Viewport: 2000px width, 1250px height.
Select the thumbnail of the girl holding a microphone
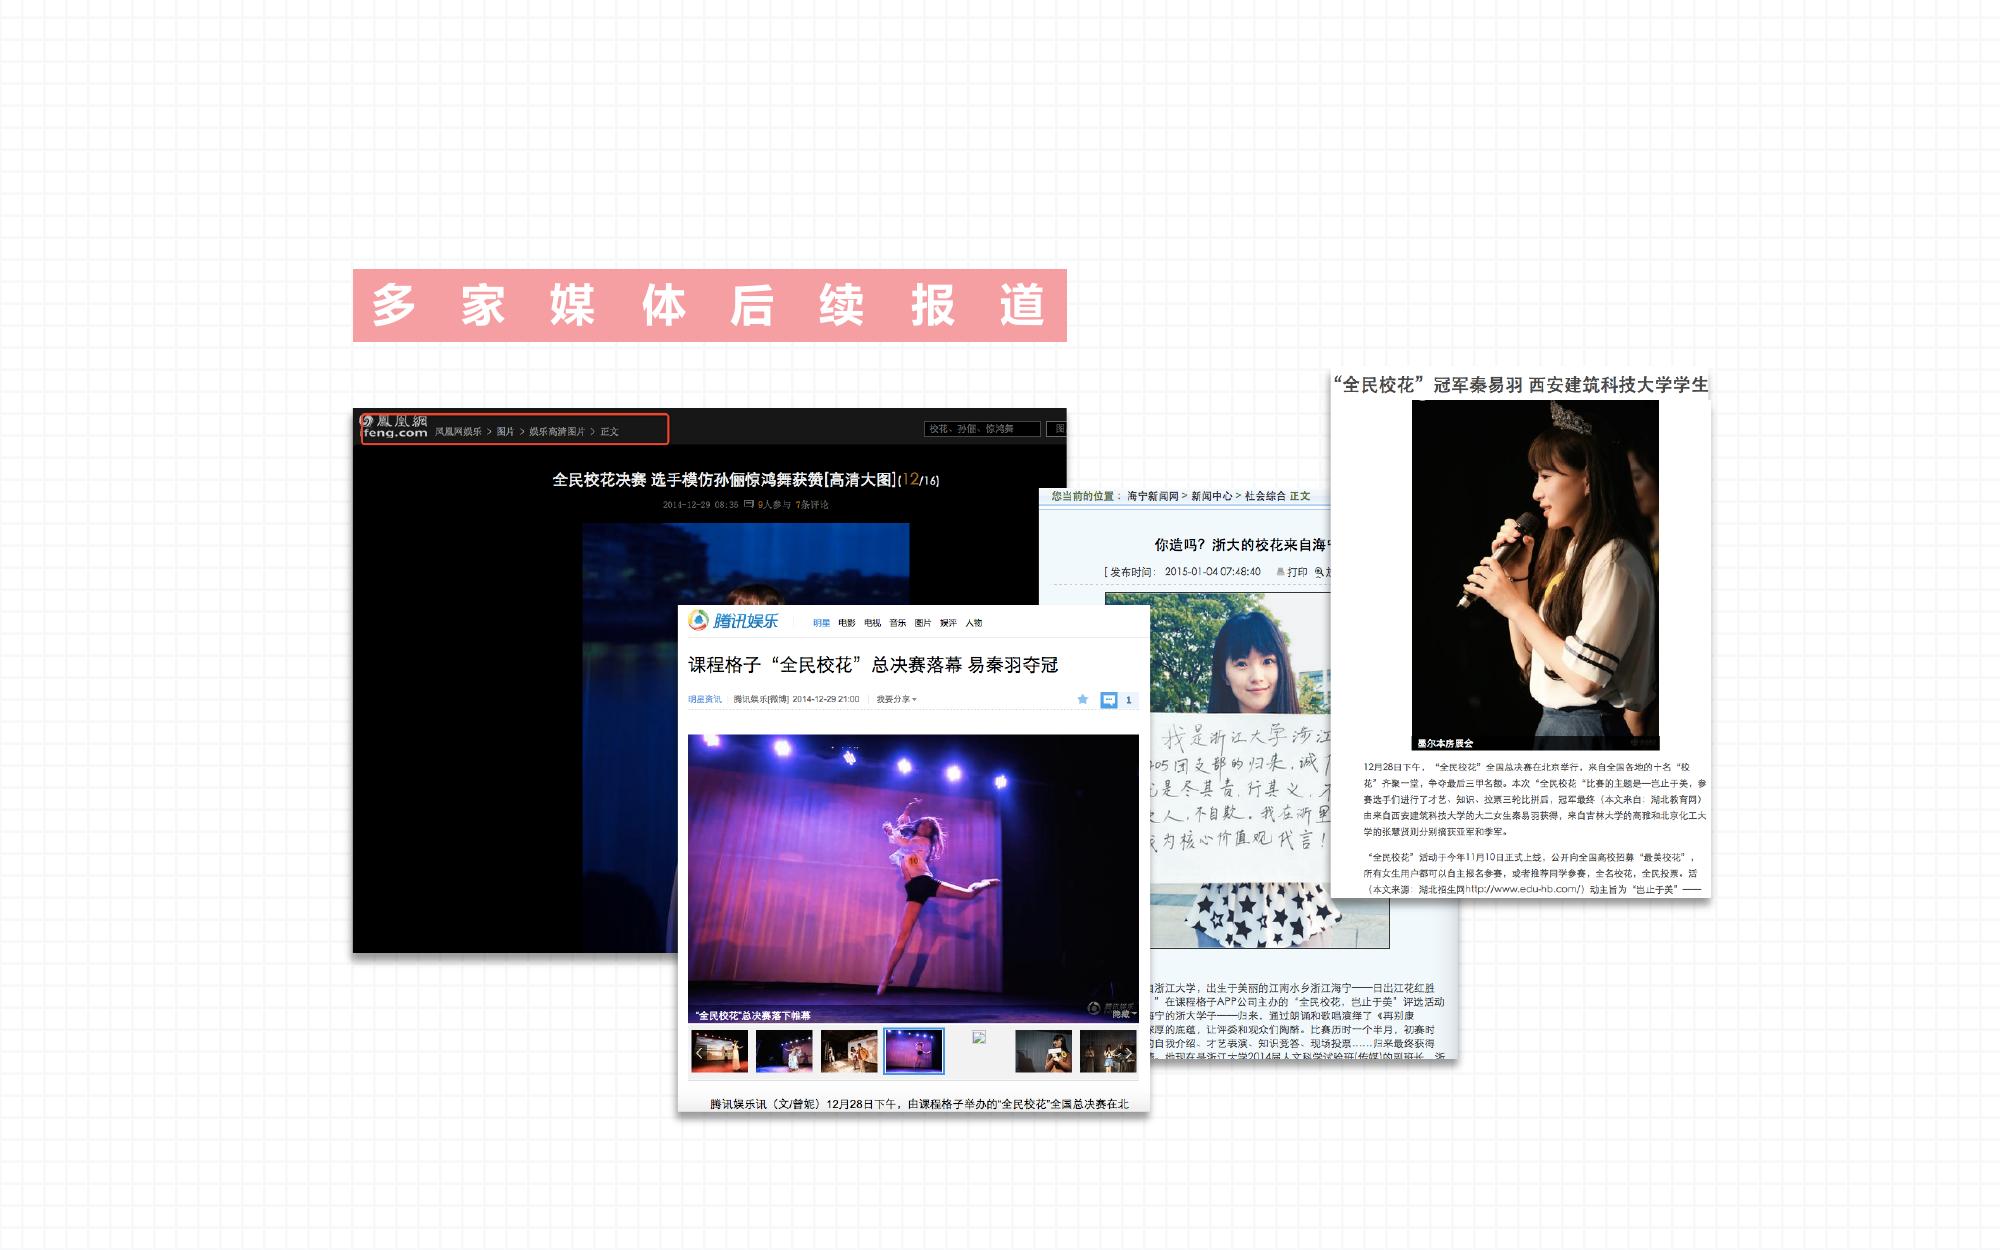[x=1043, y=1051]
